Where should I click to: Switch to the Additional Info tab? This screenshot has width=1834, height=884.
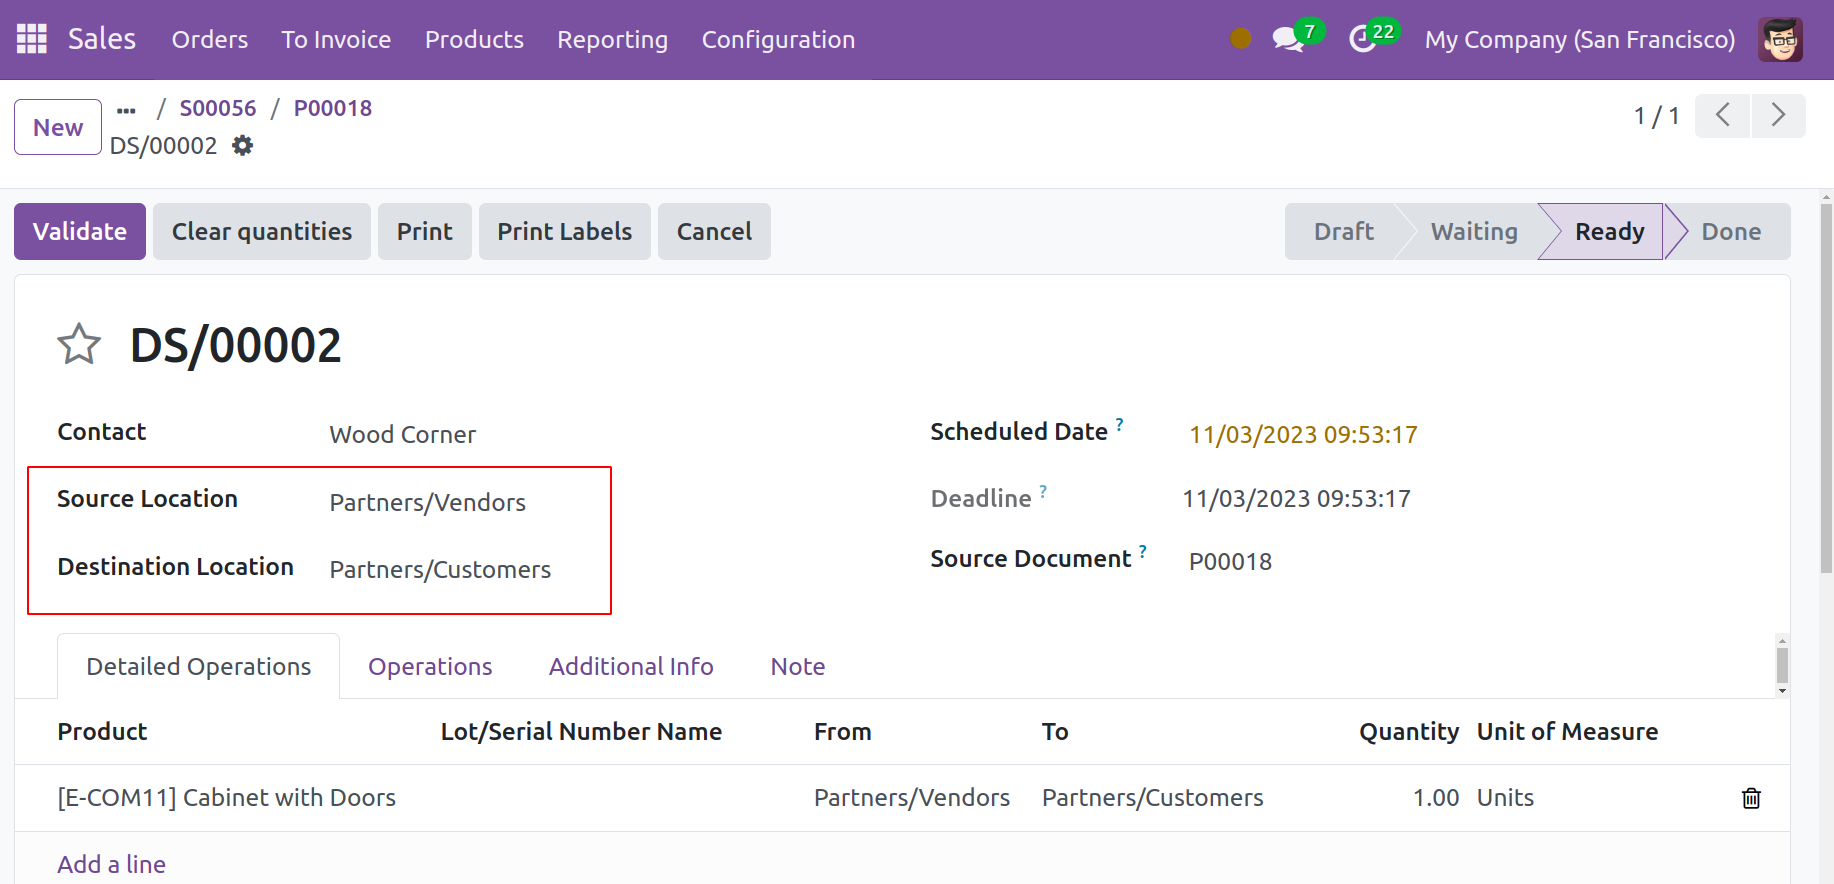pos(631,667)
